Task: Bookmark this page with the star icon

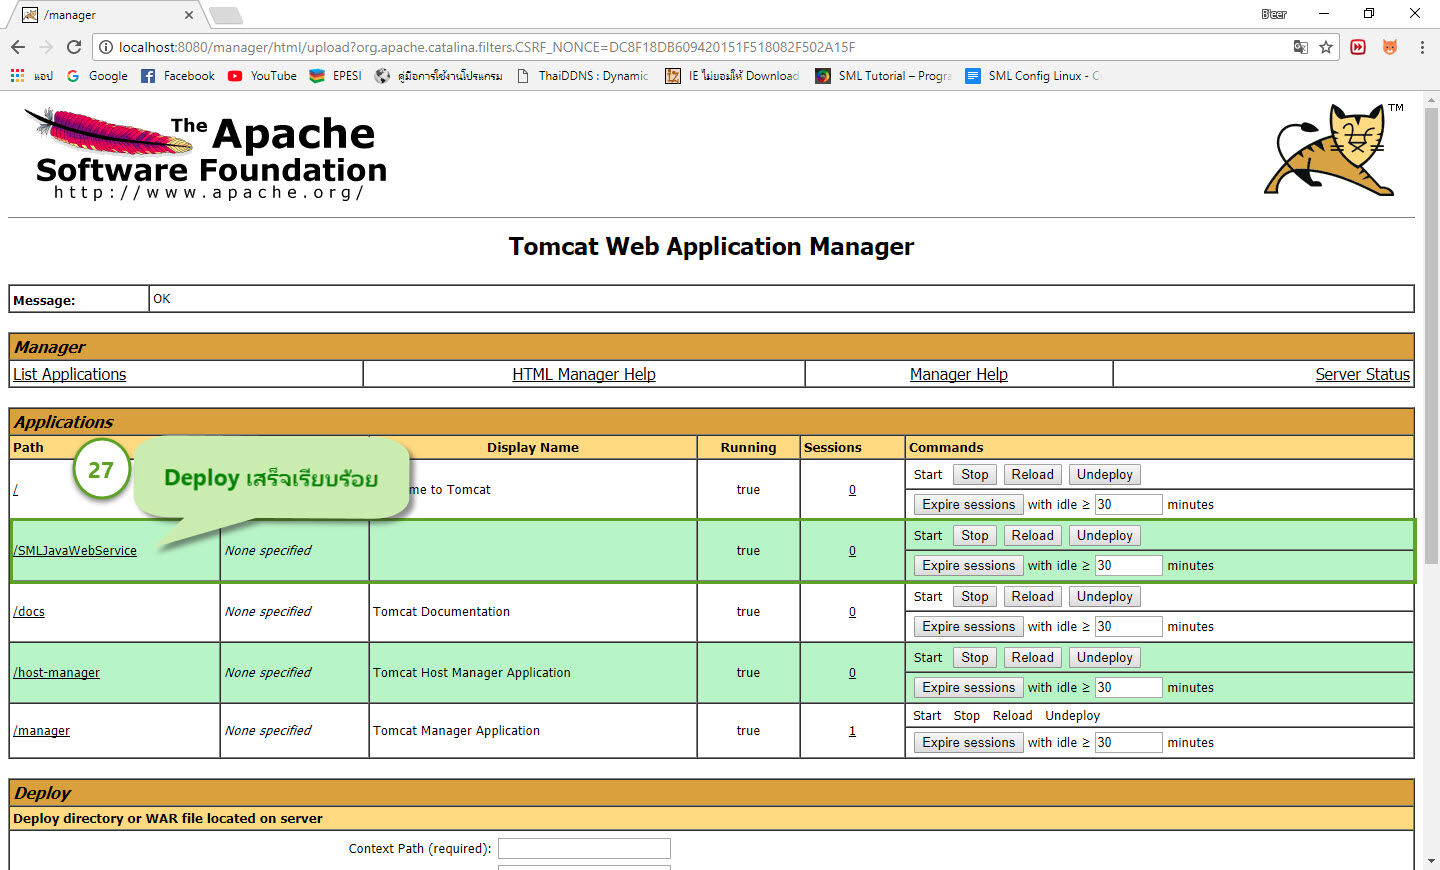Action: point(1326,47)
